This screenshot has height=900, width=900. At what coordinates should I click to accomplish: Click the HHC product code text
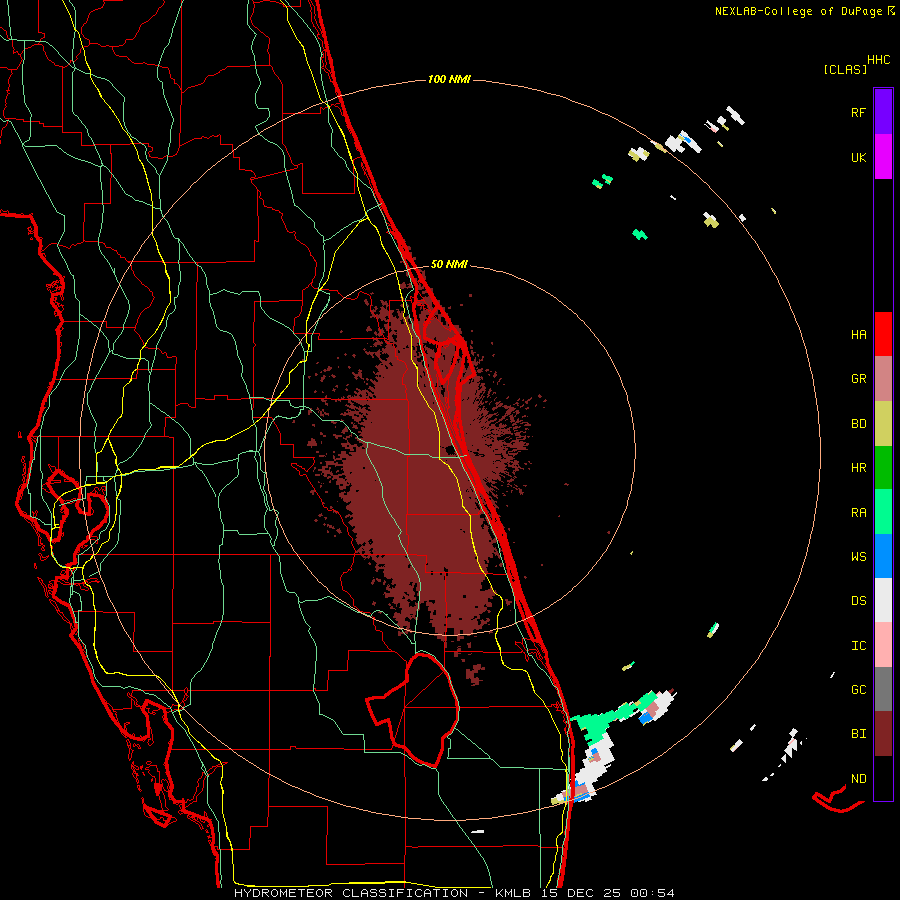(878, 60)
